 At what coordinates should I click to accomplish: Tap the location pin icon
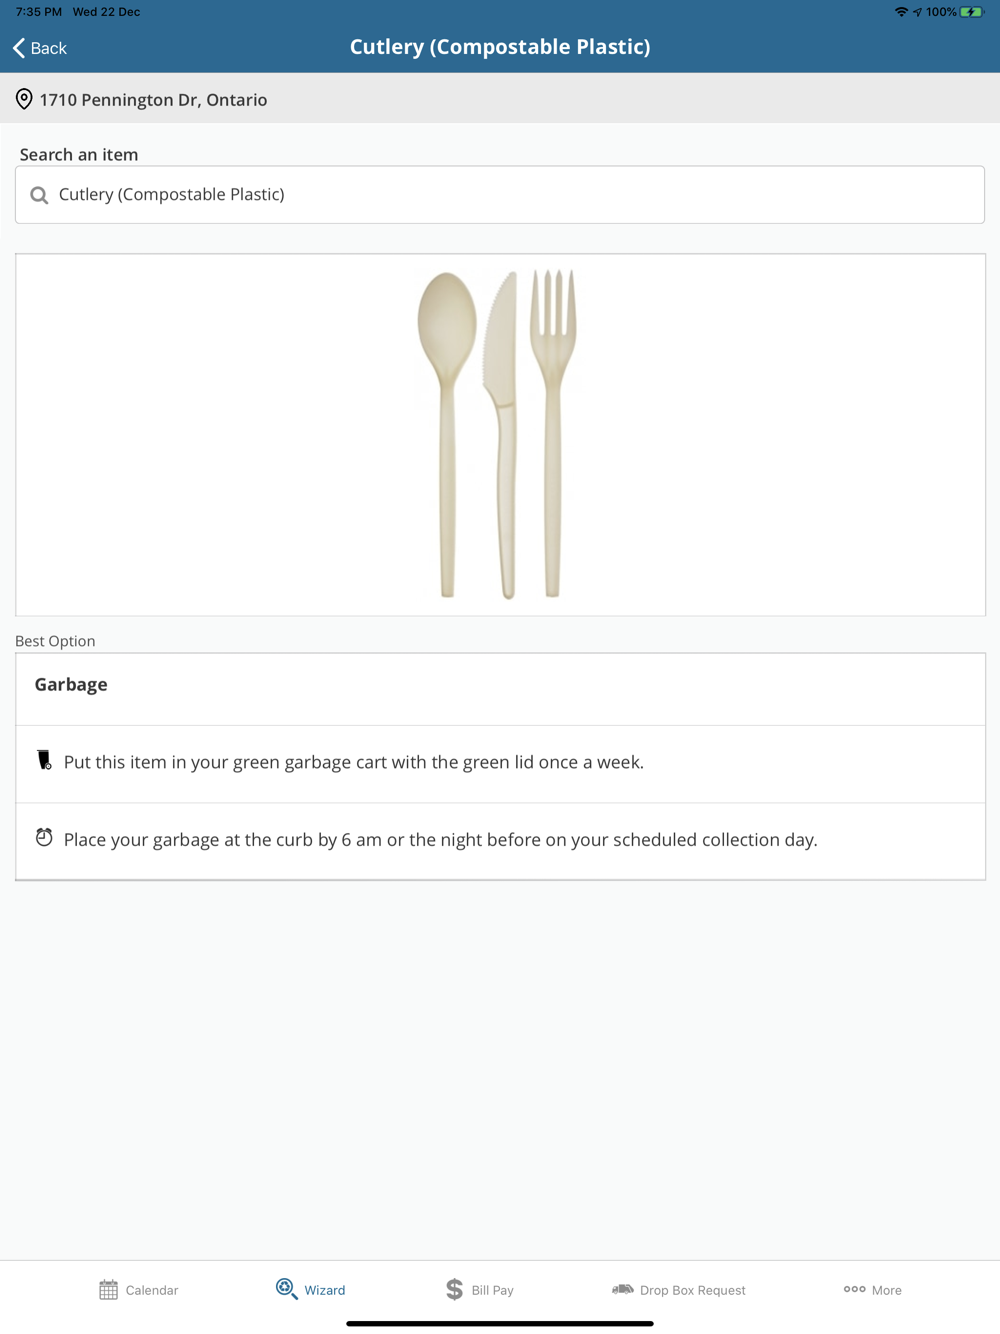tap(24, 99)
